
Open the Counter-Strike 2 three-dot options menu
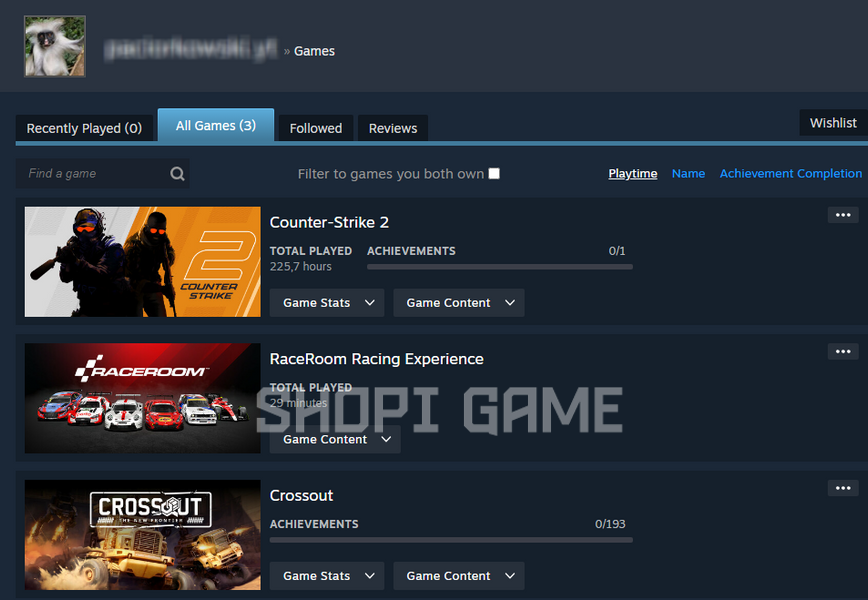pos(843,215)
